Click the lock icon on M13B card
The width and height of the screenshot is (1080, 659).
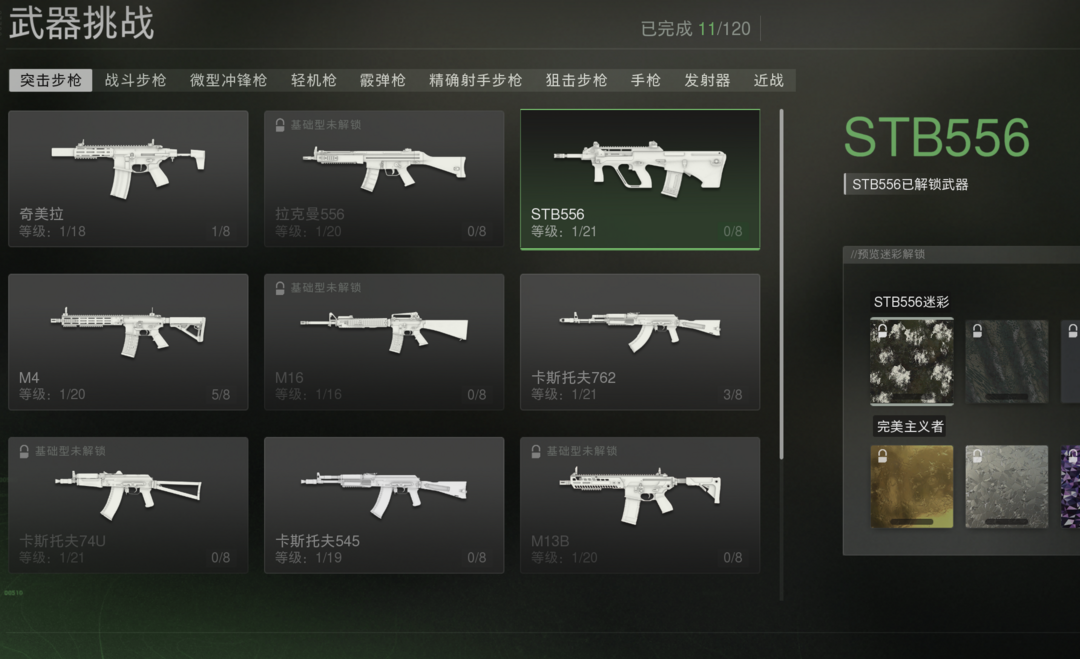point(536,451)
